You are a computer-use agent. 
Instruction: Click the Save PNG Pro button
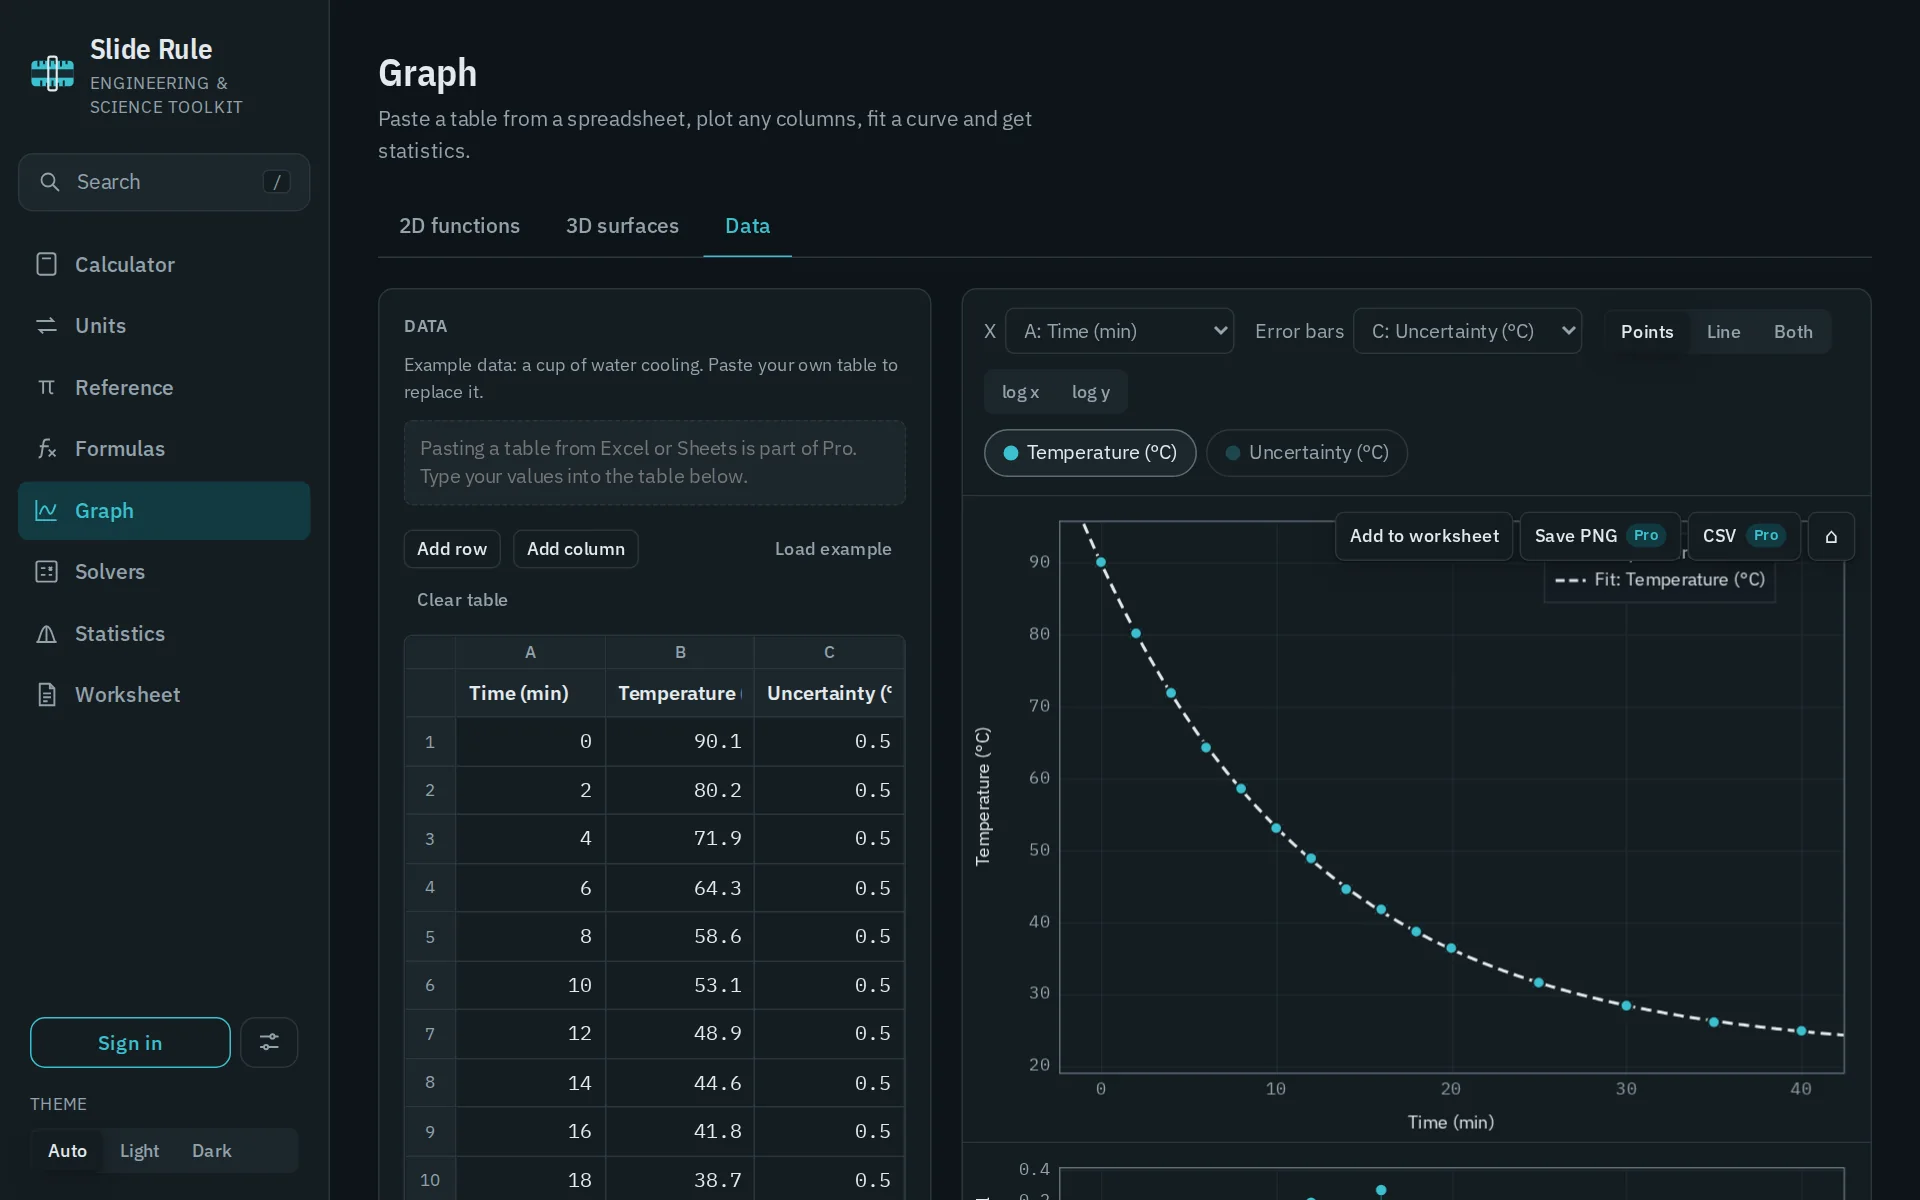(x=1600, y=537)
